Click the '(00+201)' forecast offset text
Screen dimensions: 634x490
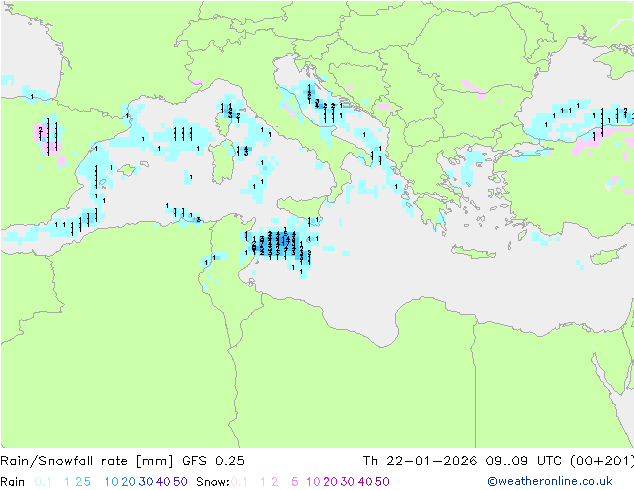tap(602, 461)
